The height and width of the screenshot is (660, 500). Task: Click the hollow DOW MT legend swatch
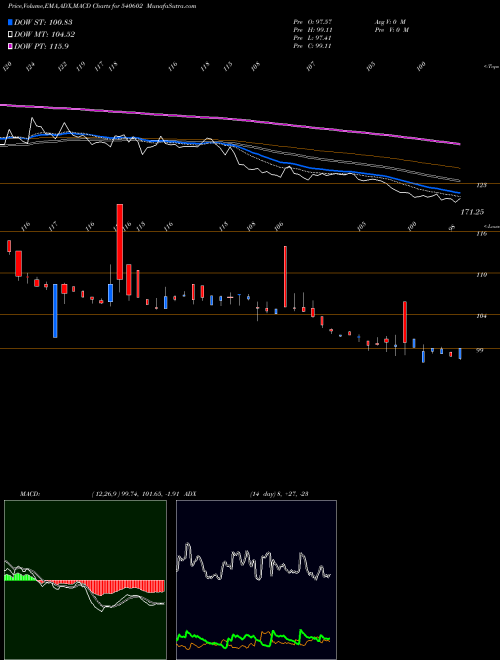click(10, 35)
